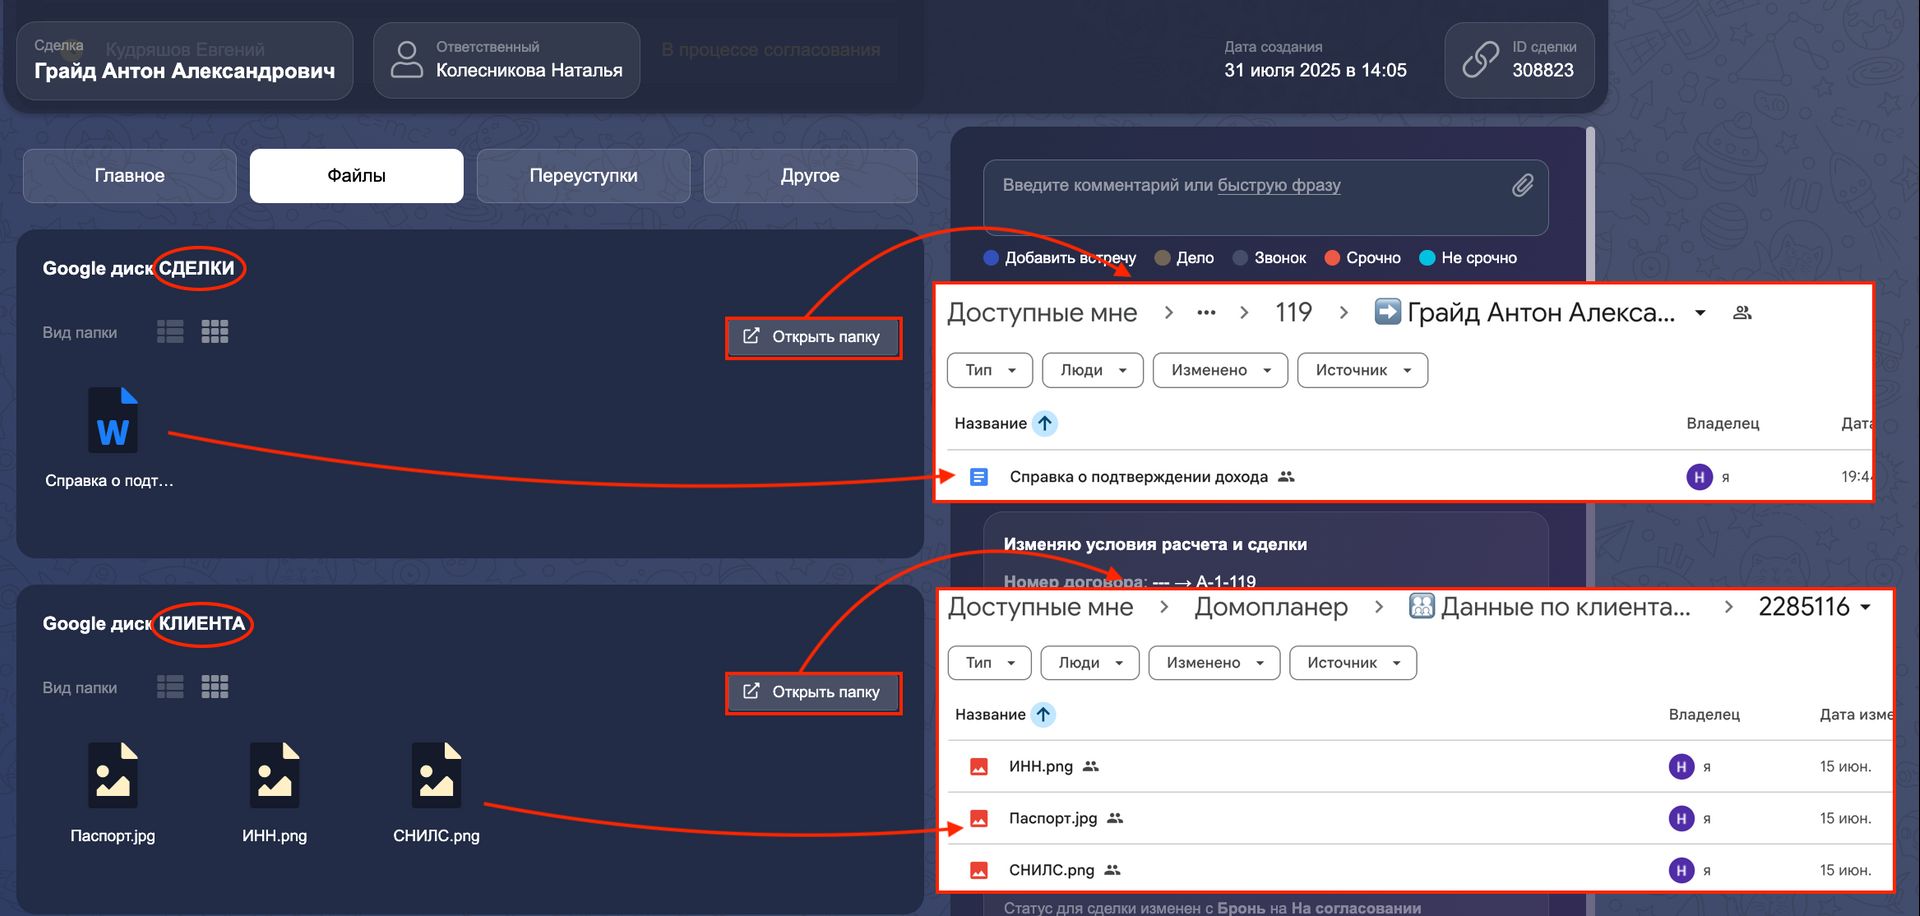Image resolution: width=1920 pixels, height=916 pixels.
Task: Expand the 2285116 folder breadcrumb dropdown
Action: (x=1866, y=607)
